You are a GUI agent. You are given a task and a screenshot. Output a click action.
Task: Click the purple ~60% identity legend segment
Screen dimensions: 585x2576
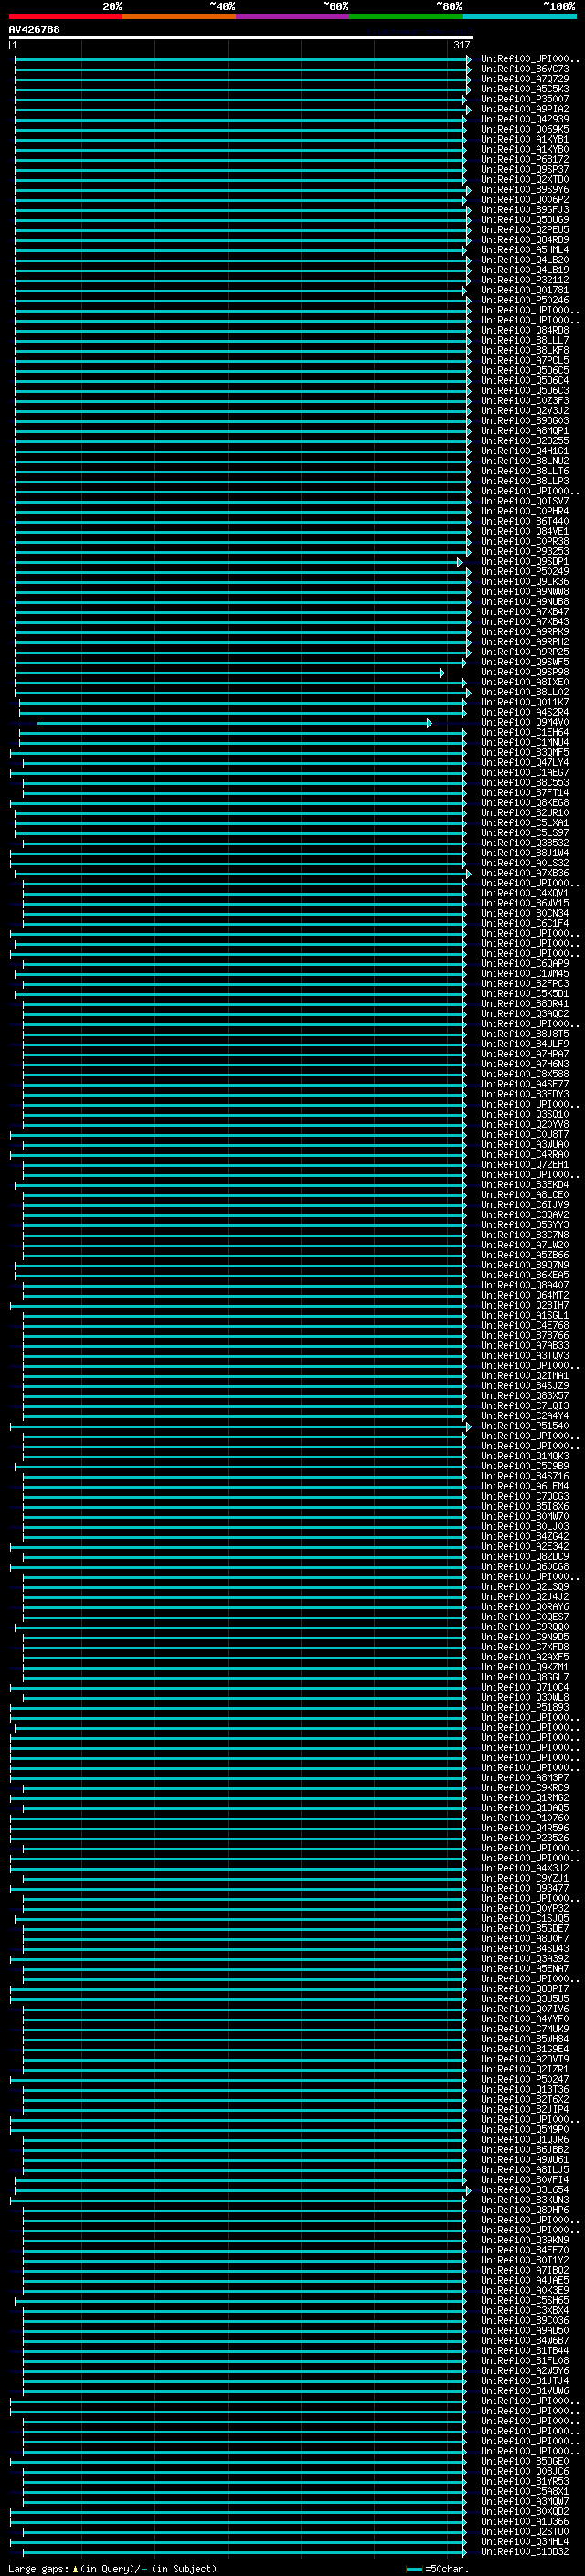[293, 16]
